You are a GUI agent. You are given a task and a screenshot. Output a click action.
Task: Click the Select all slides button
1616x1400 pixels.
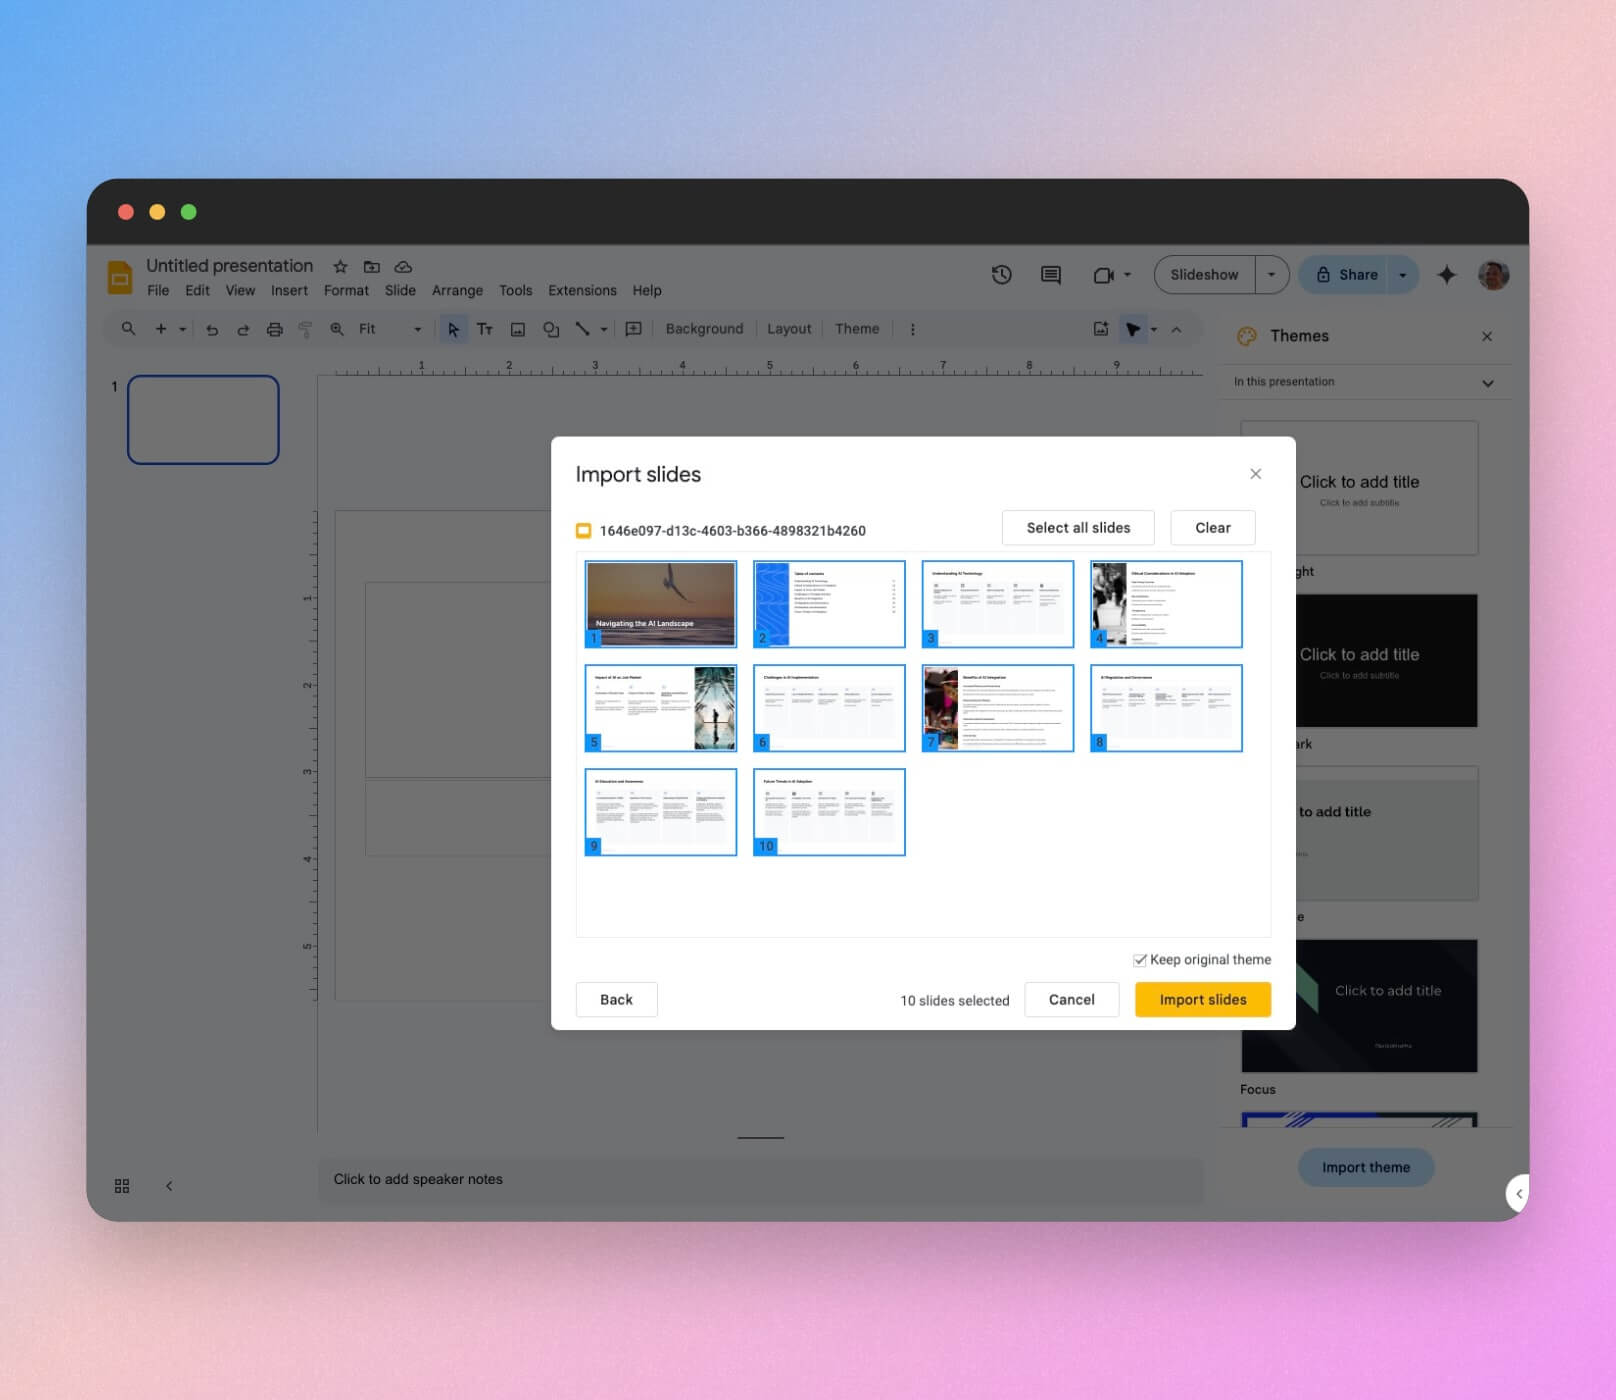(1077, 527)
